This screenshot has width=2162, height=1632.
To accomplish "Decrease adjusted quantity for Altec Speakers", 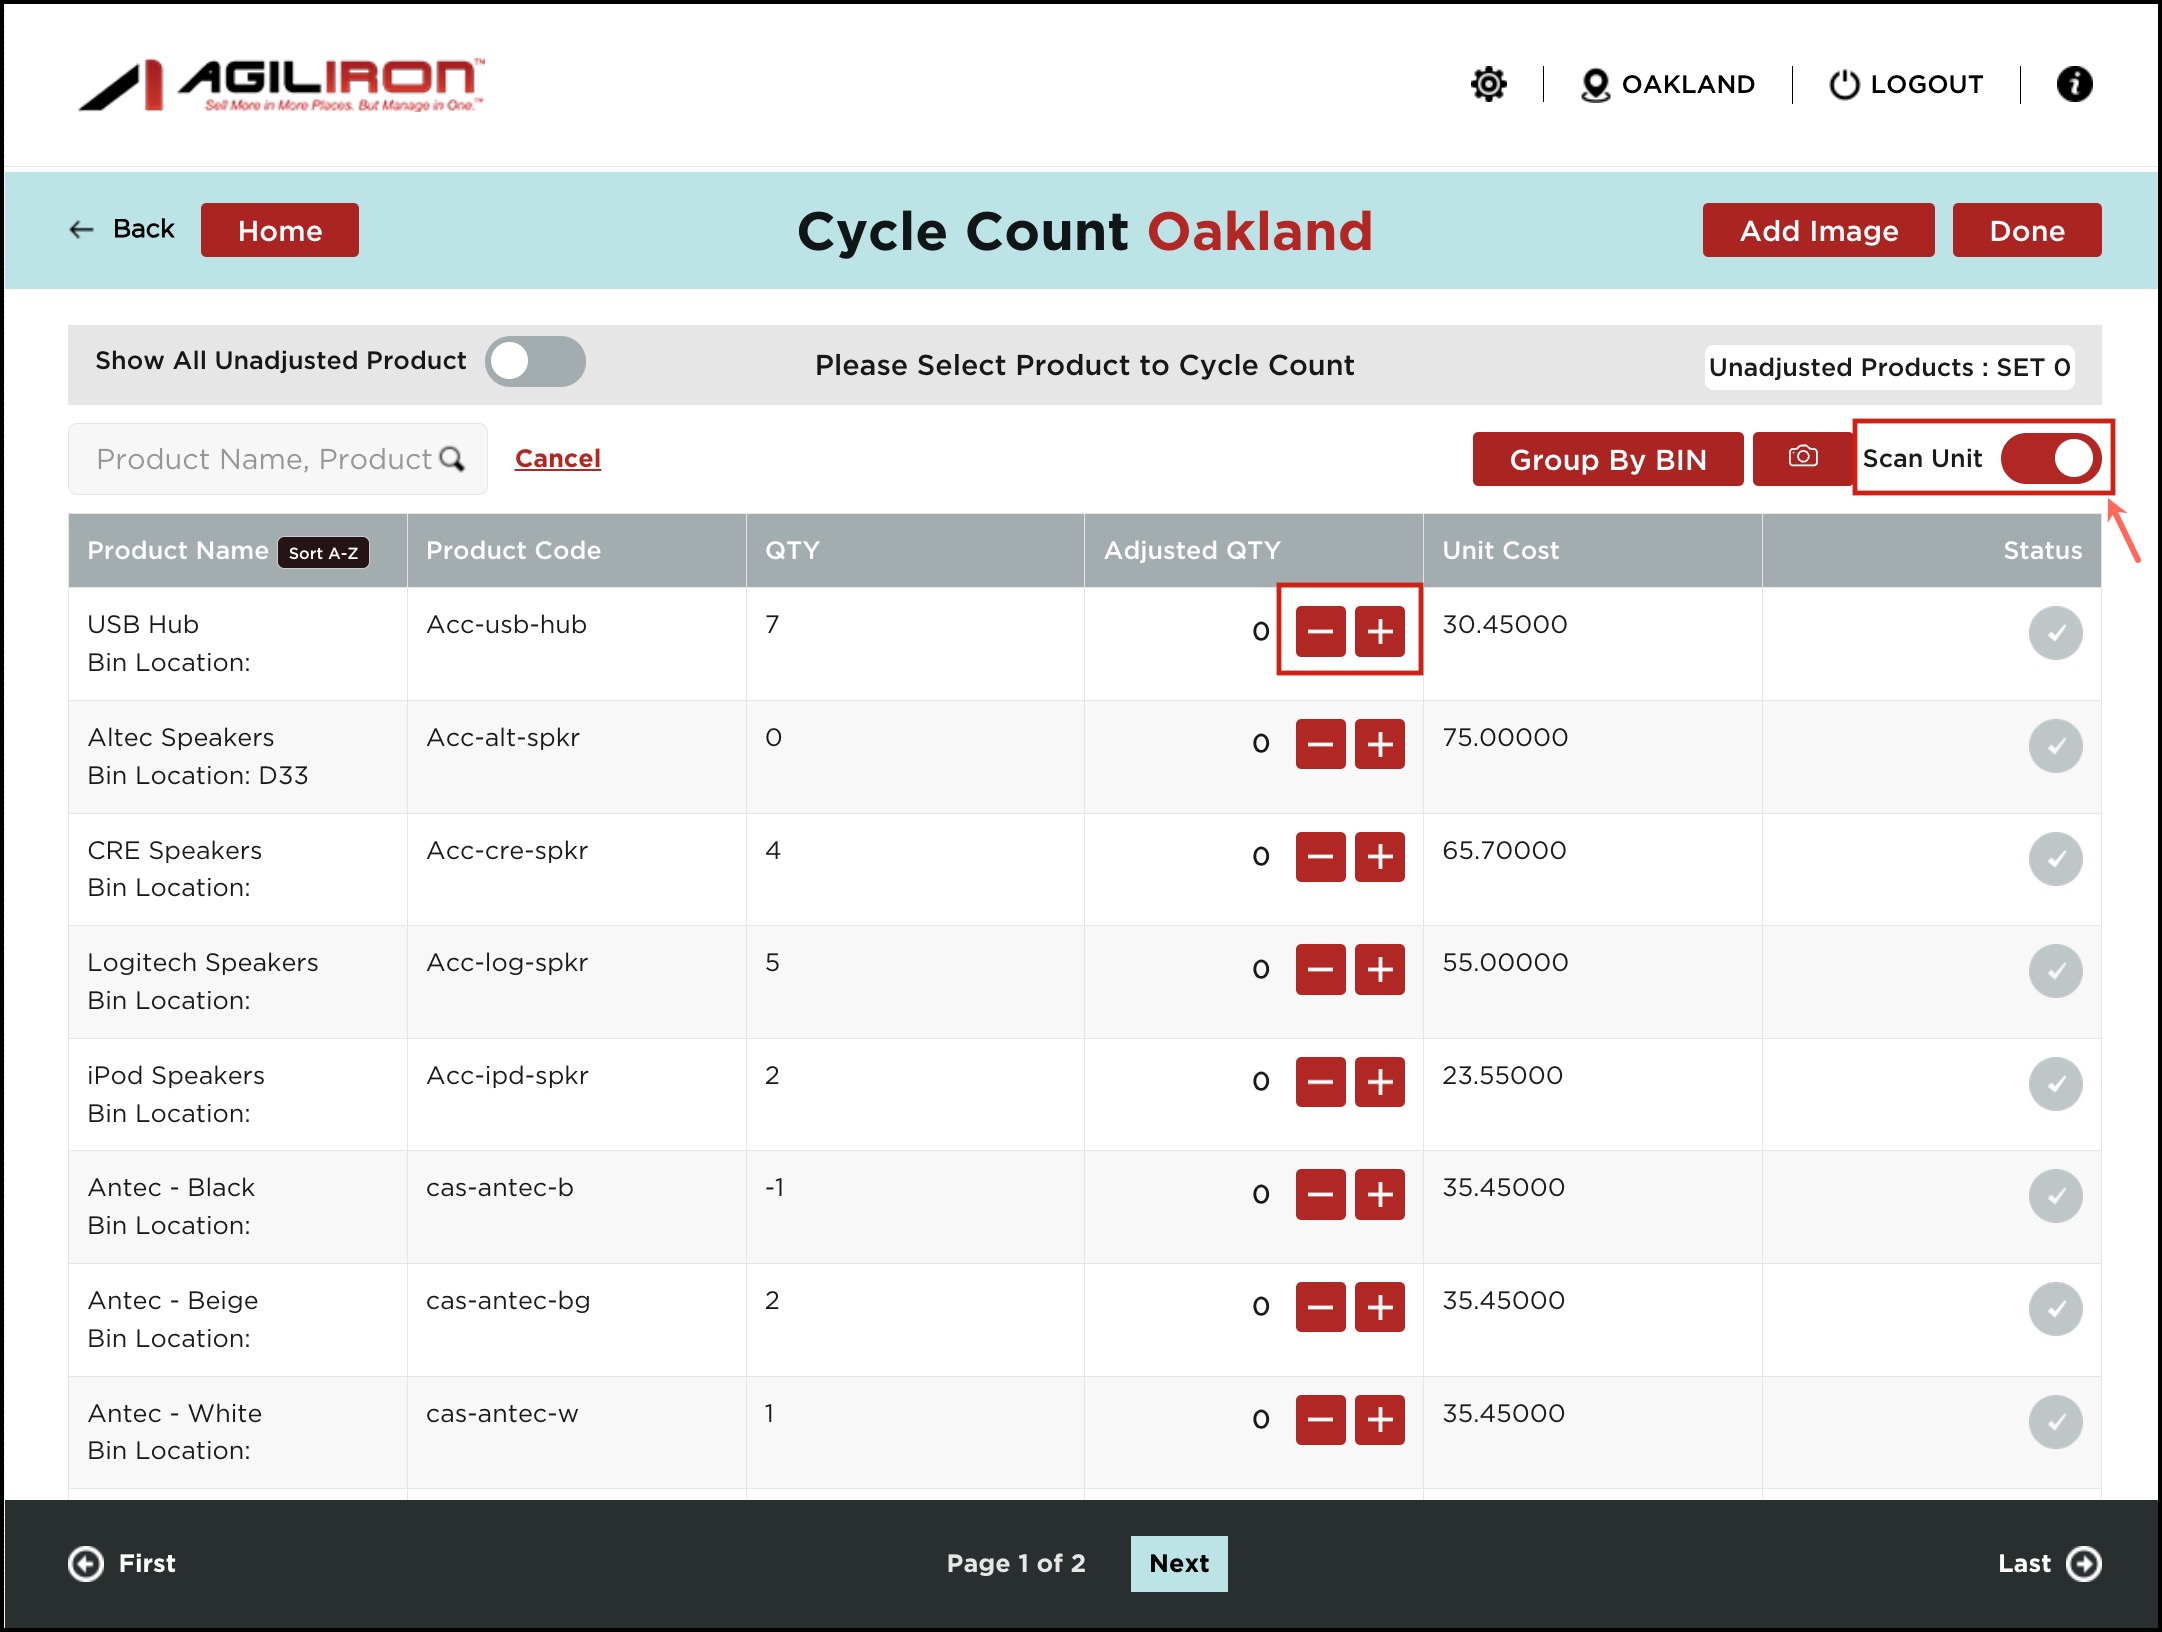I will pos(1320,744).
